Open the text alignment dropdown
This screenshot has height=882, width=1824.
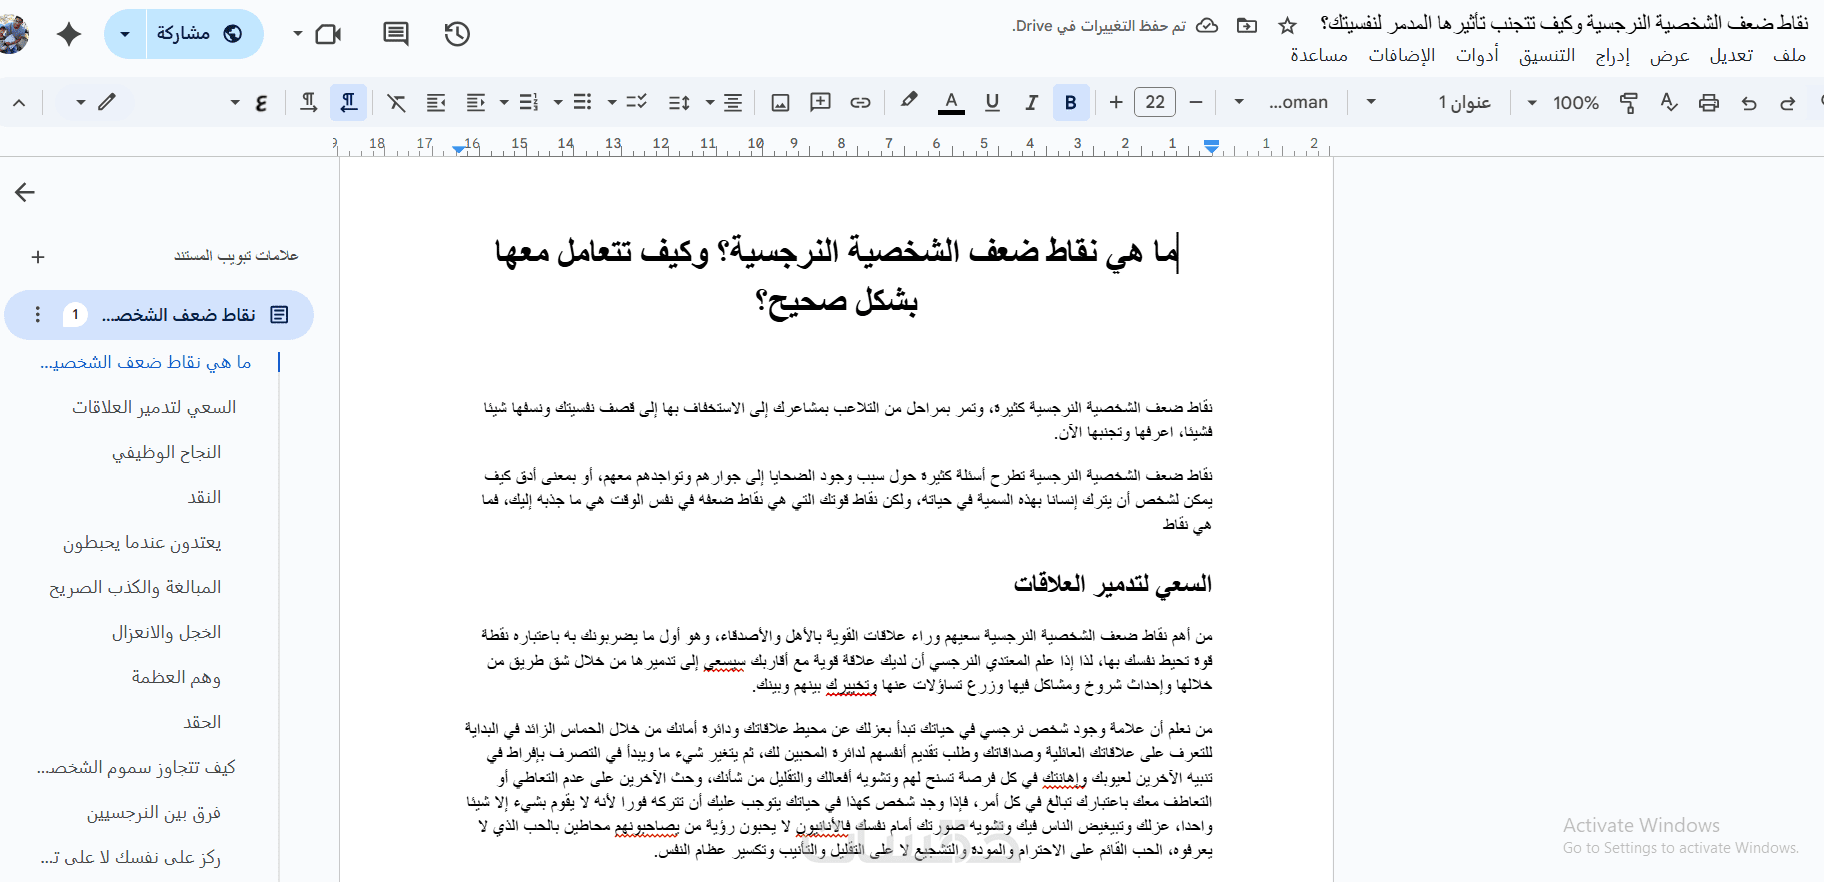(x=721, y=102)
